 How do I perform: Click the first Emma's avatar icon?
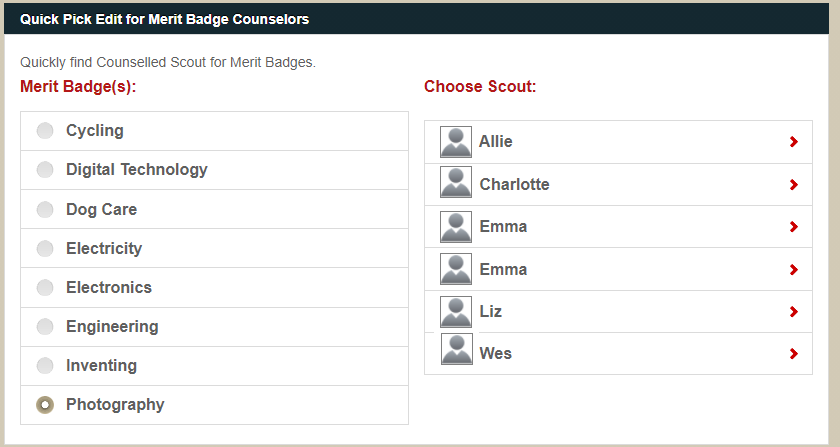click(456, 227)
